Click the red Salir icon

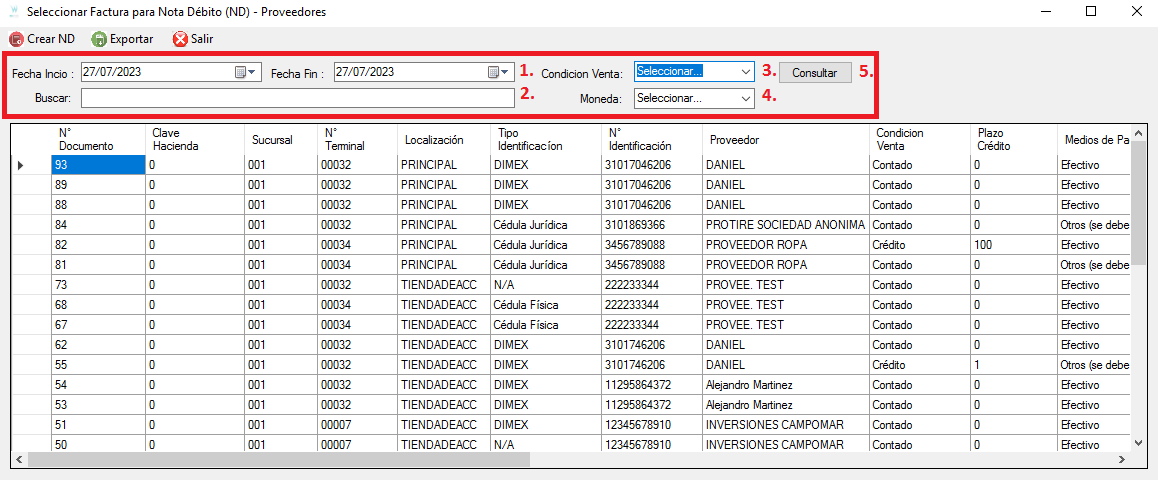pos(180,39)
